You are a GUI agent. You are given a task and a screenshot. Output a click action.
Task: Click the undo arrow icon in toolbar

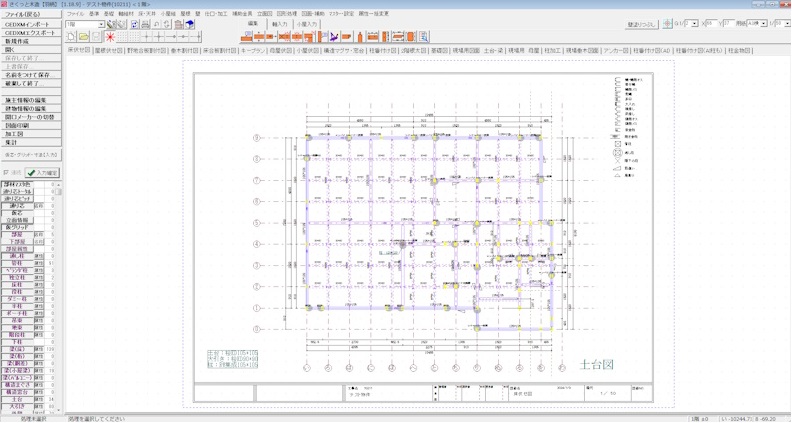(x=155, y=24)
